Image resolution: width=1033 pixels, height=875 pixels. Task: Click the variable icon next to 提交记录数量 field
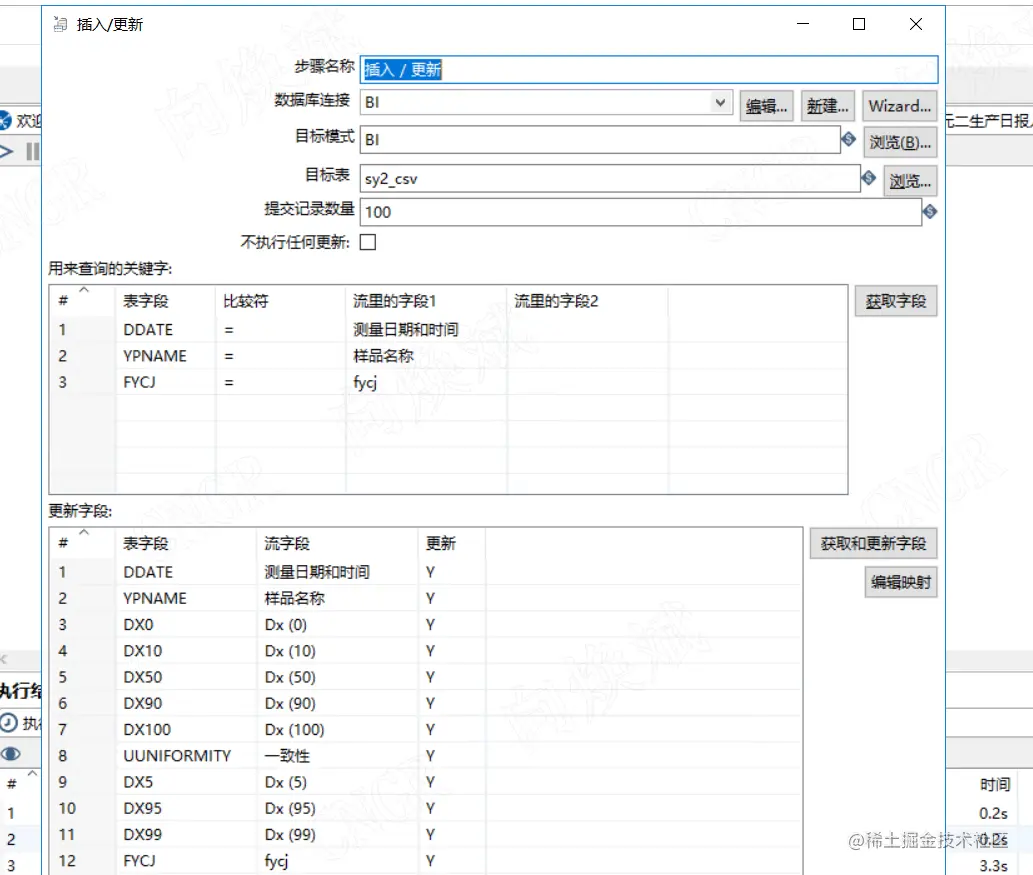pyautogui.click(x=930, y=212)
